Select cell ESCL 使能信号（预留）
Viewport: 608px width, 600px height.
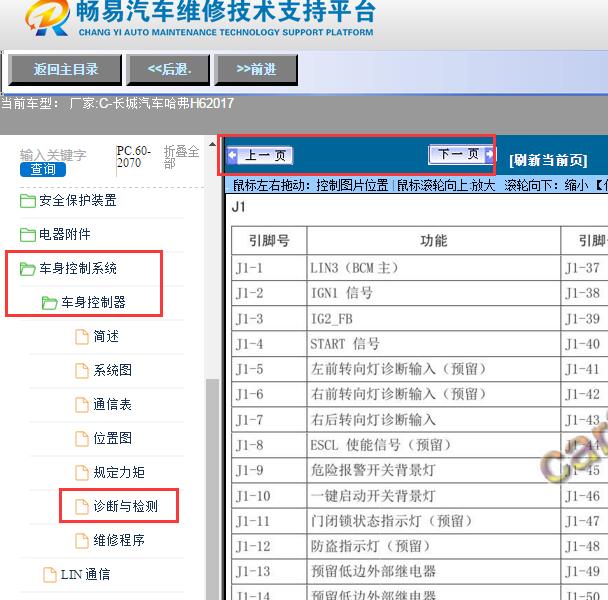pyautogui.click(x=434, y=445)
